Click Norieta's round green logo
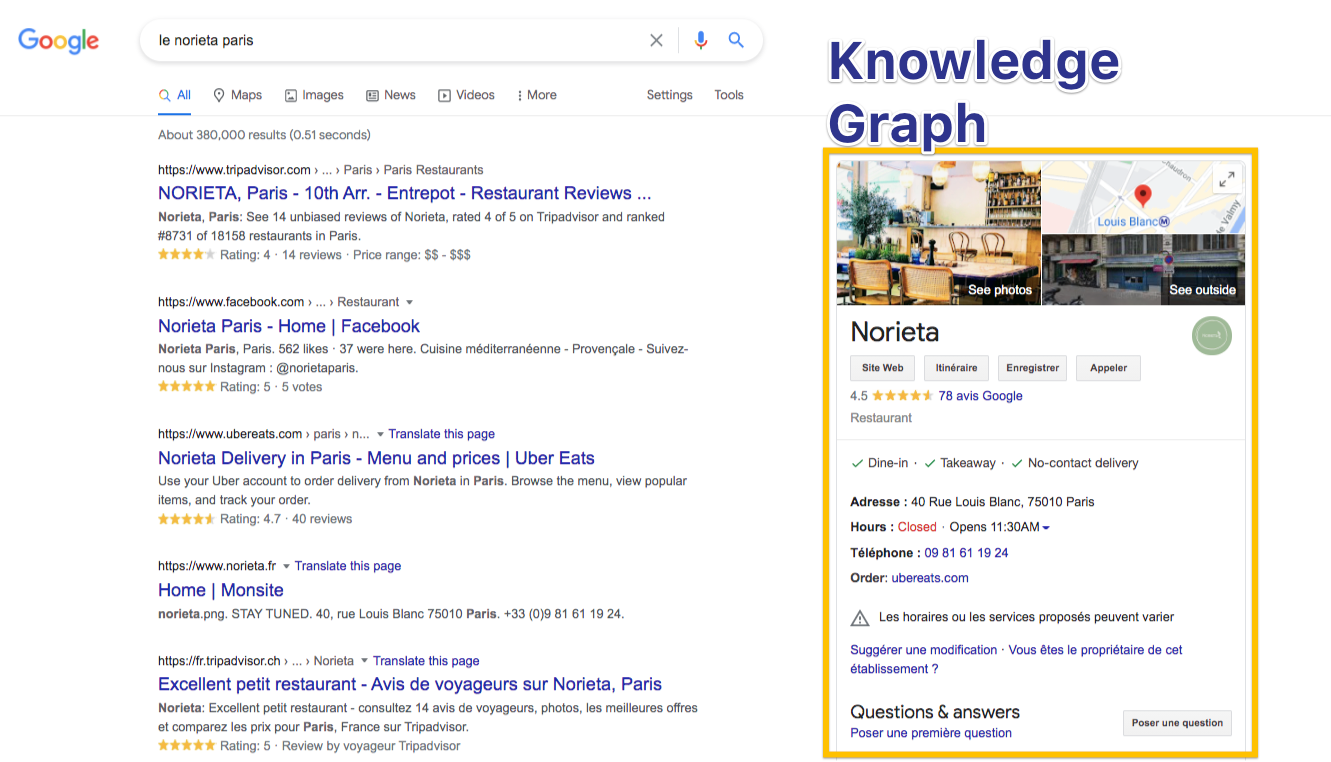The width and height of the screenshot is (1331, 762). coord(1212,335)
